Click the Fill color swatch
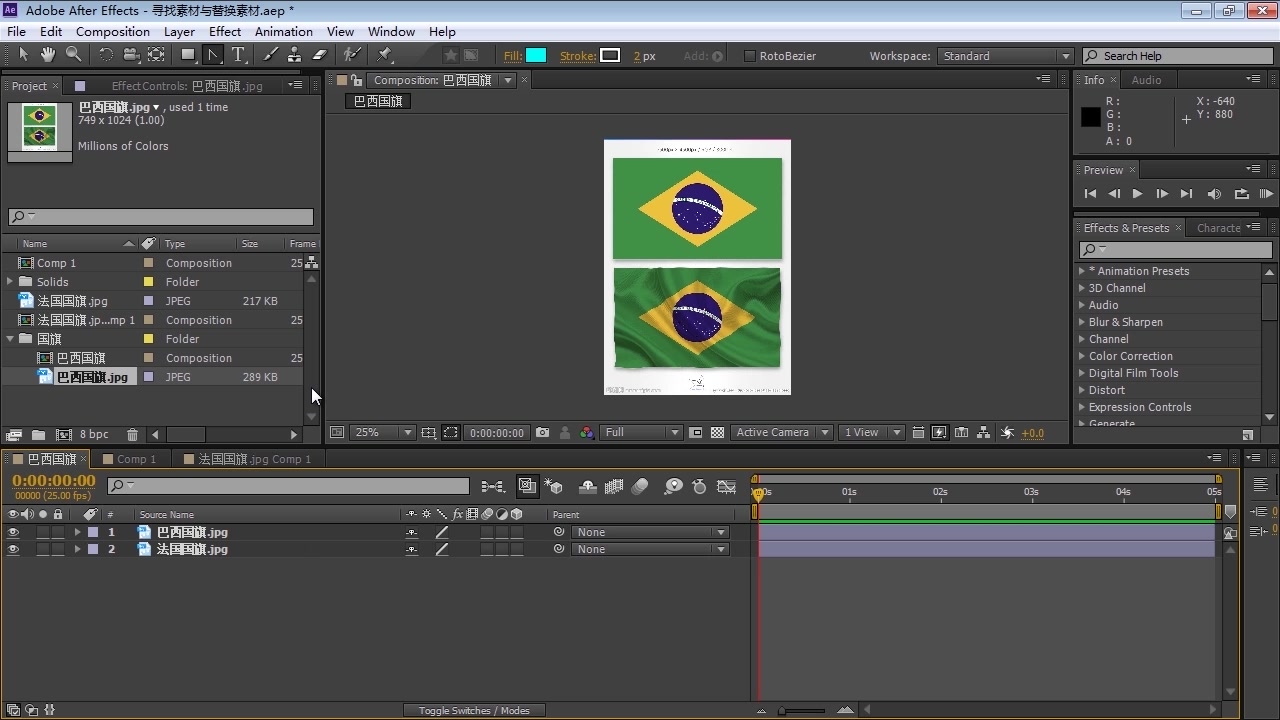1280x720 pixels. click(x=536, y=56)
